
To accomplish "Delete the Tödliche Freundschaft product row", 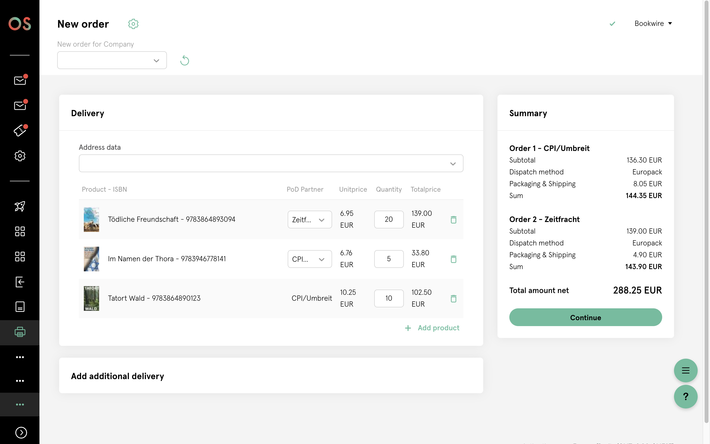I will (x=453, y=220).
